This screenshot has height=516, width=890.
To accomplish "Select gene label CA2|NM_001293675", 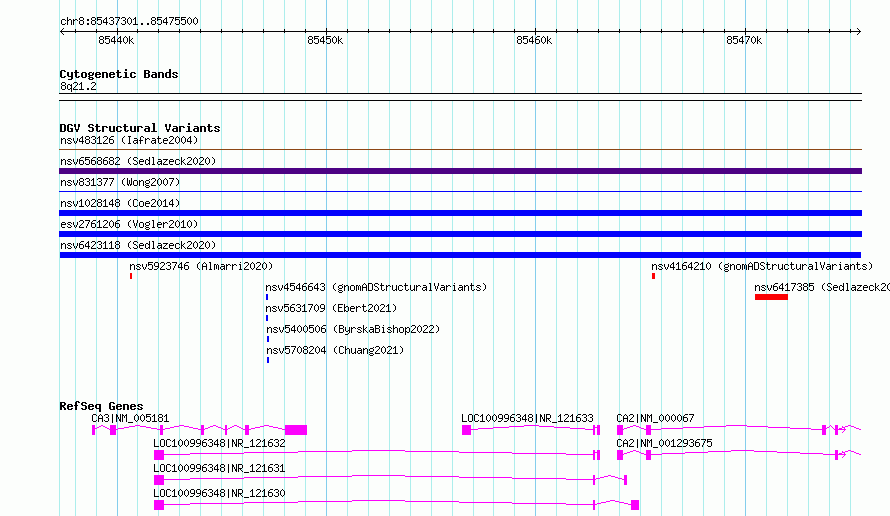I will pyautogui.click(x=664, y=443).
